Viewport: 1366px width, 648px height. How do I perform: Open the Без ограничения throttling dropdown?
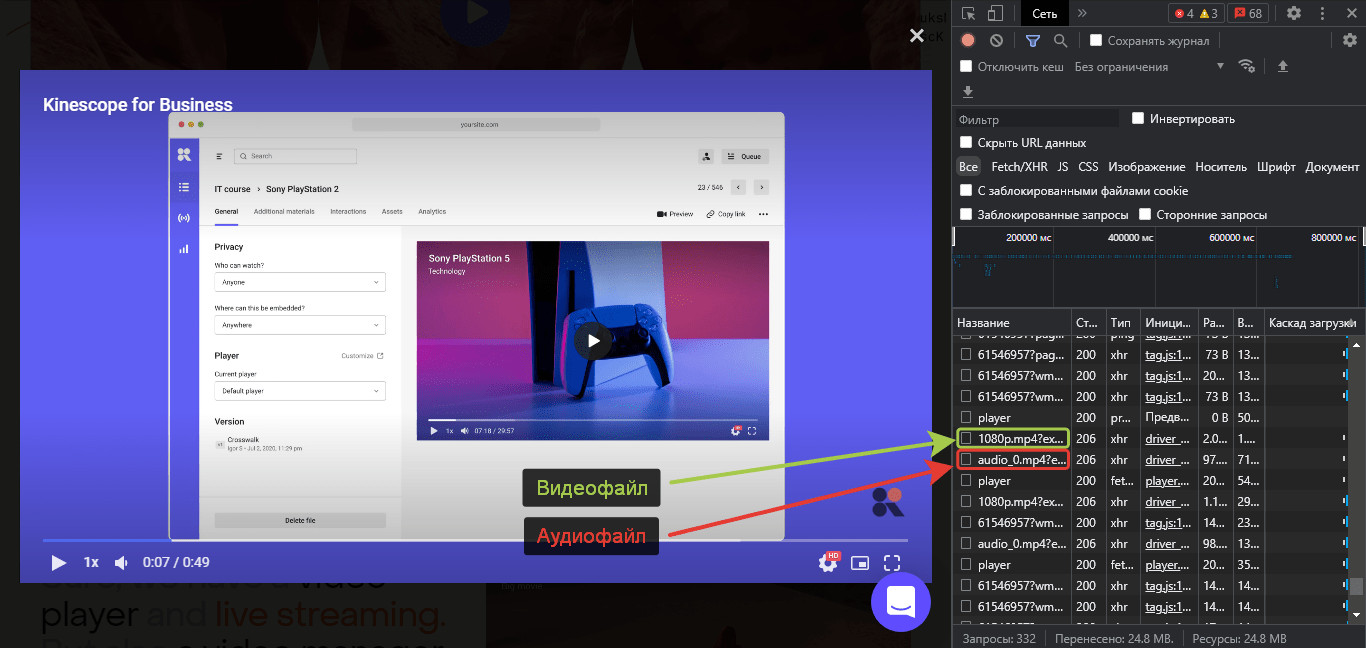[x=1149, y=66]
